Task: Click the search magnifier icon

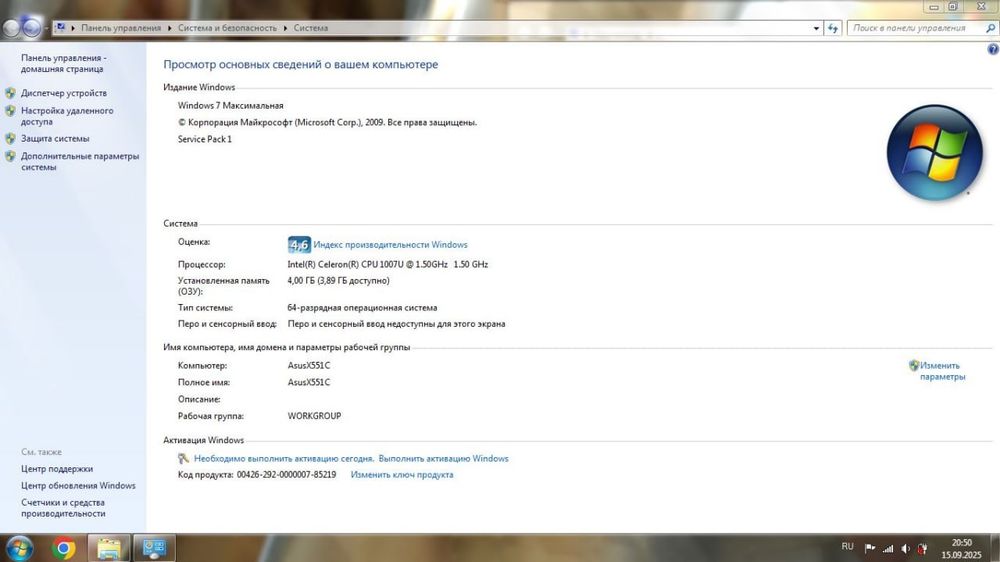Action: (990, 28)
